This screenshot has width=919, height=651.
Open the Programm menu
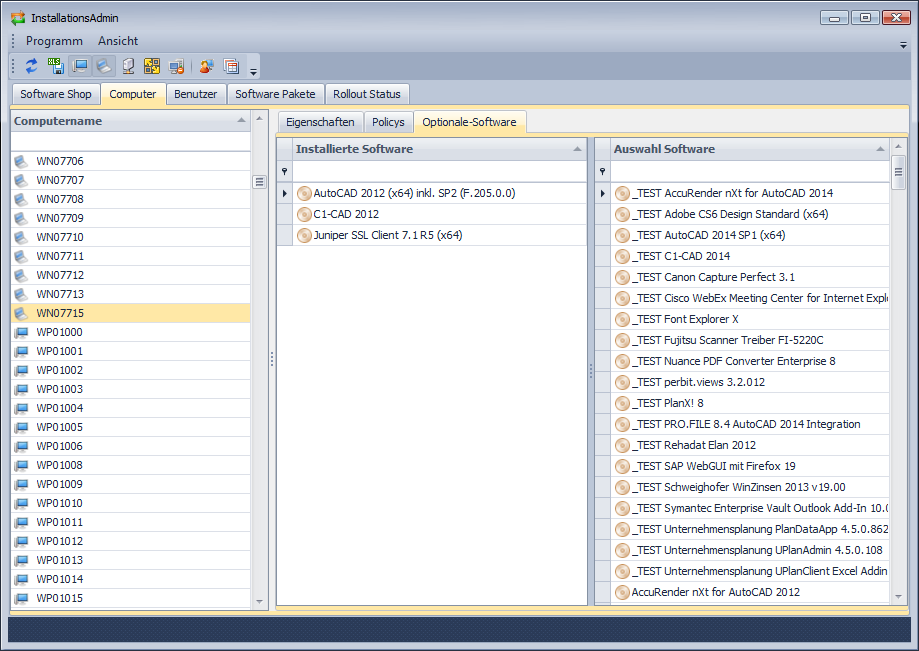(54, 41)
